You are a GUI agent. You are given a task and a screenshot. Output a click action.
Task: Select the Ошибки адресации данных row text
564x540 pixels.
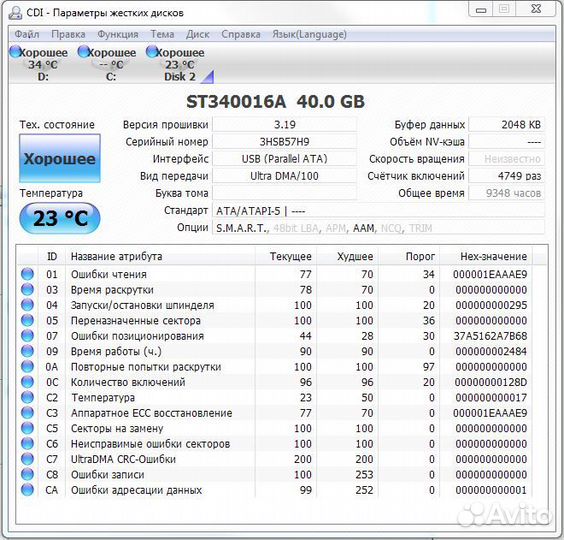136,490
